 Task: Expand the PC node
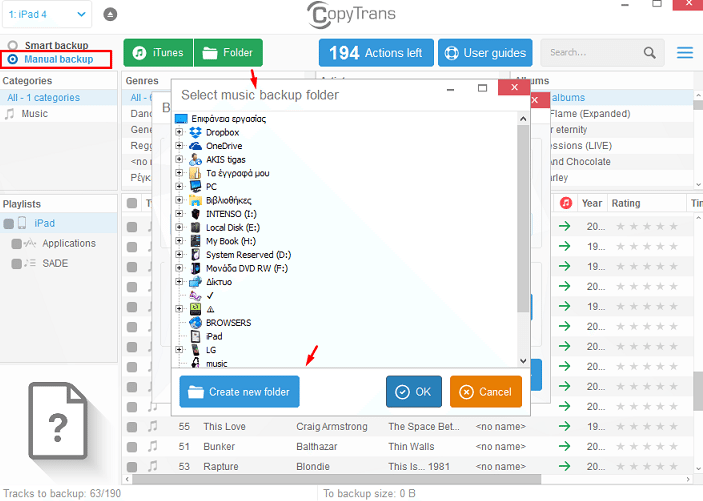coord(179,186)
